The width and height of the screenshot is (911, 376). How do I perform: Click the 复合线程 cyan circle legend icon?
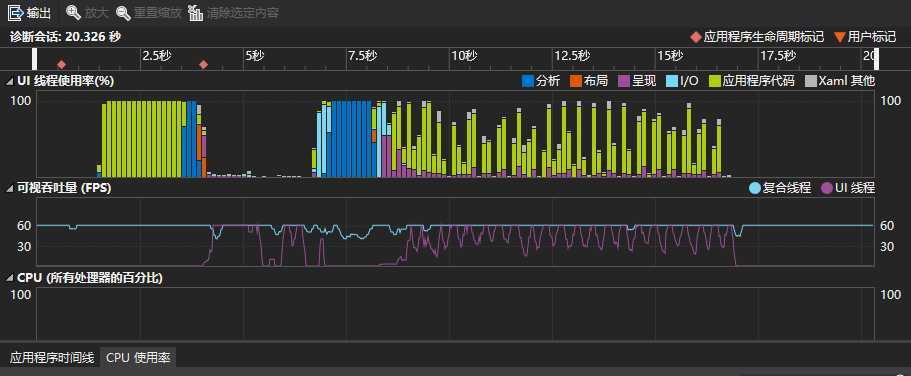coord(755,188)
